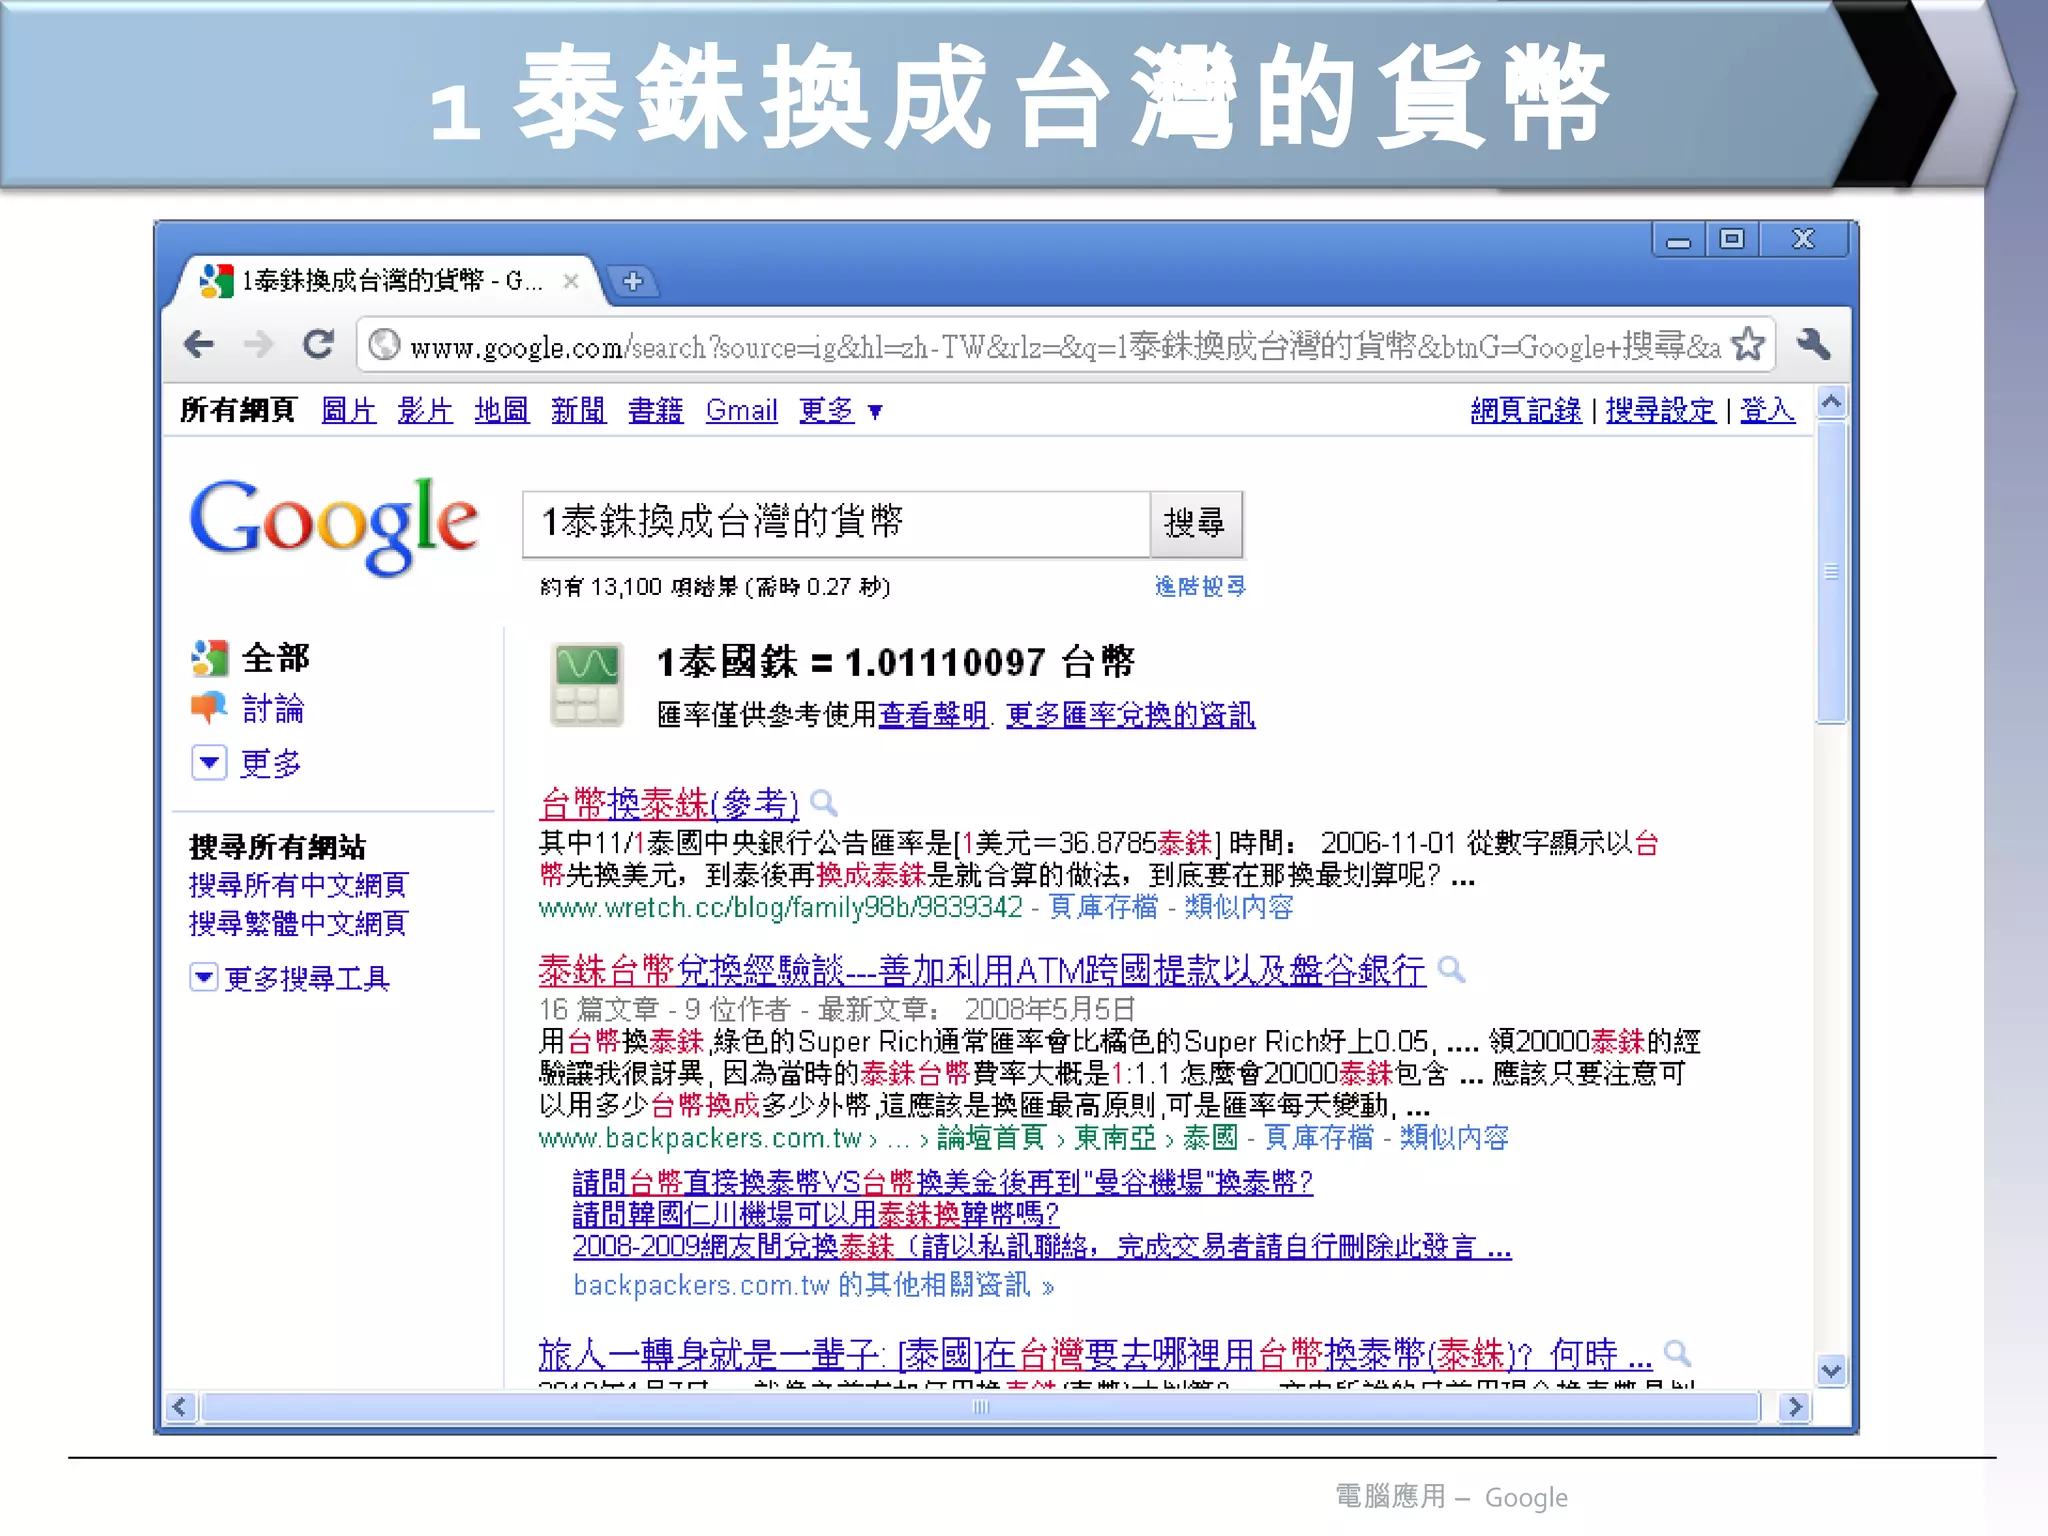
Task: Open sub-result 2008-2009網友間兌換泰銖
Action: pos(1042,1247)
